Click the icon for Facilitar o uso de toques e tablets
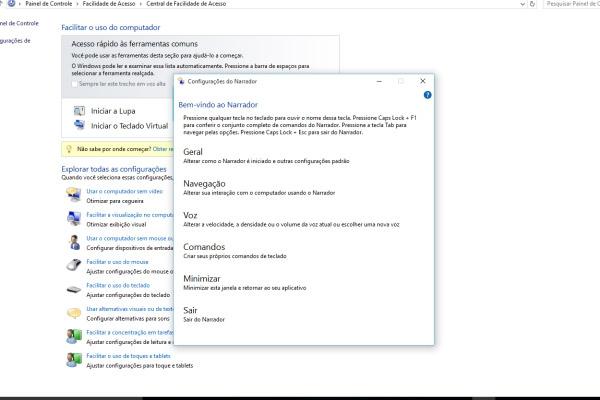This screenshot has height=400, width=600. [73, 360]
